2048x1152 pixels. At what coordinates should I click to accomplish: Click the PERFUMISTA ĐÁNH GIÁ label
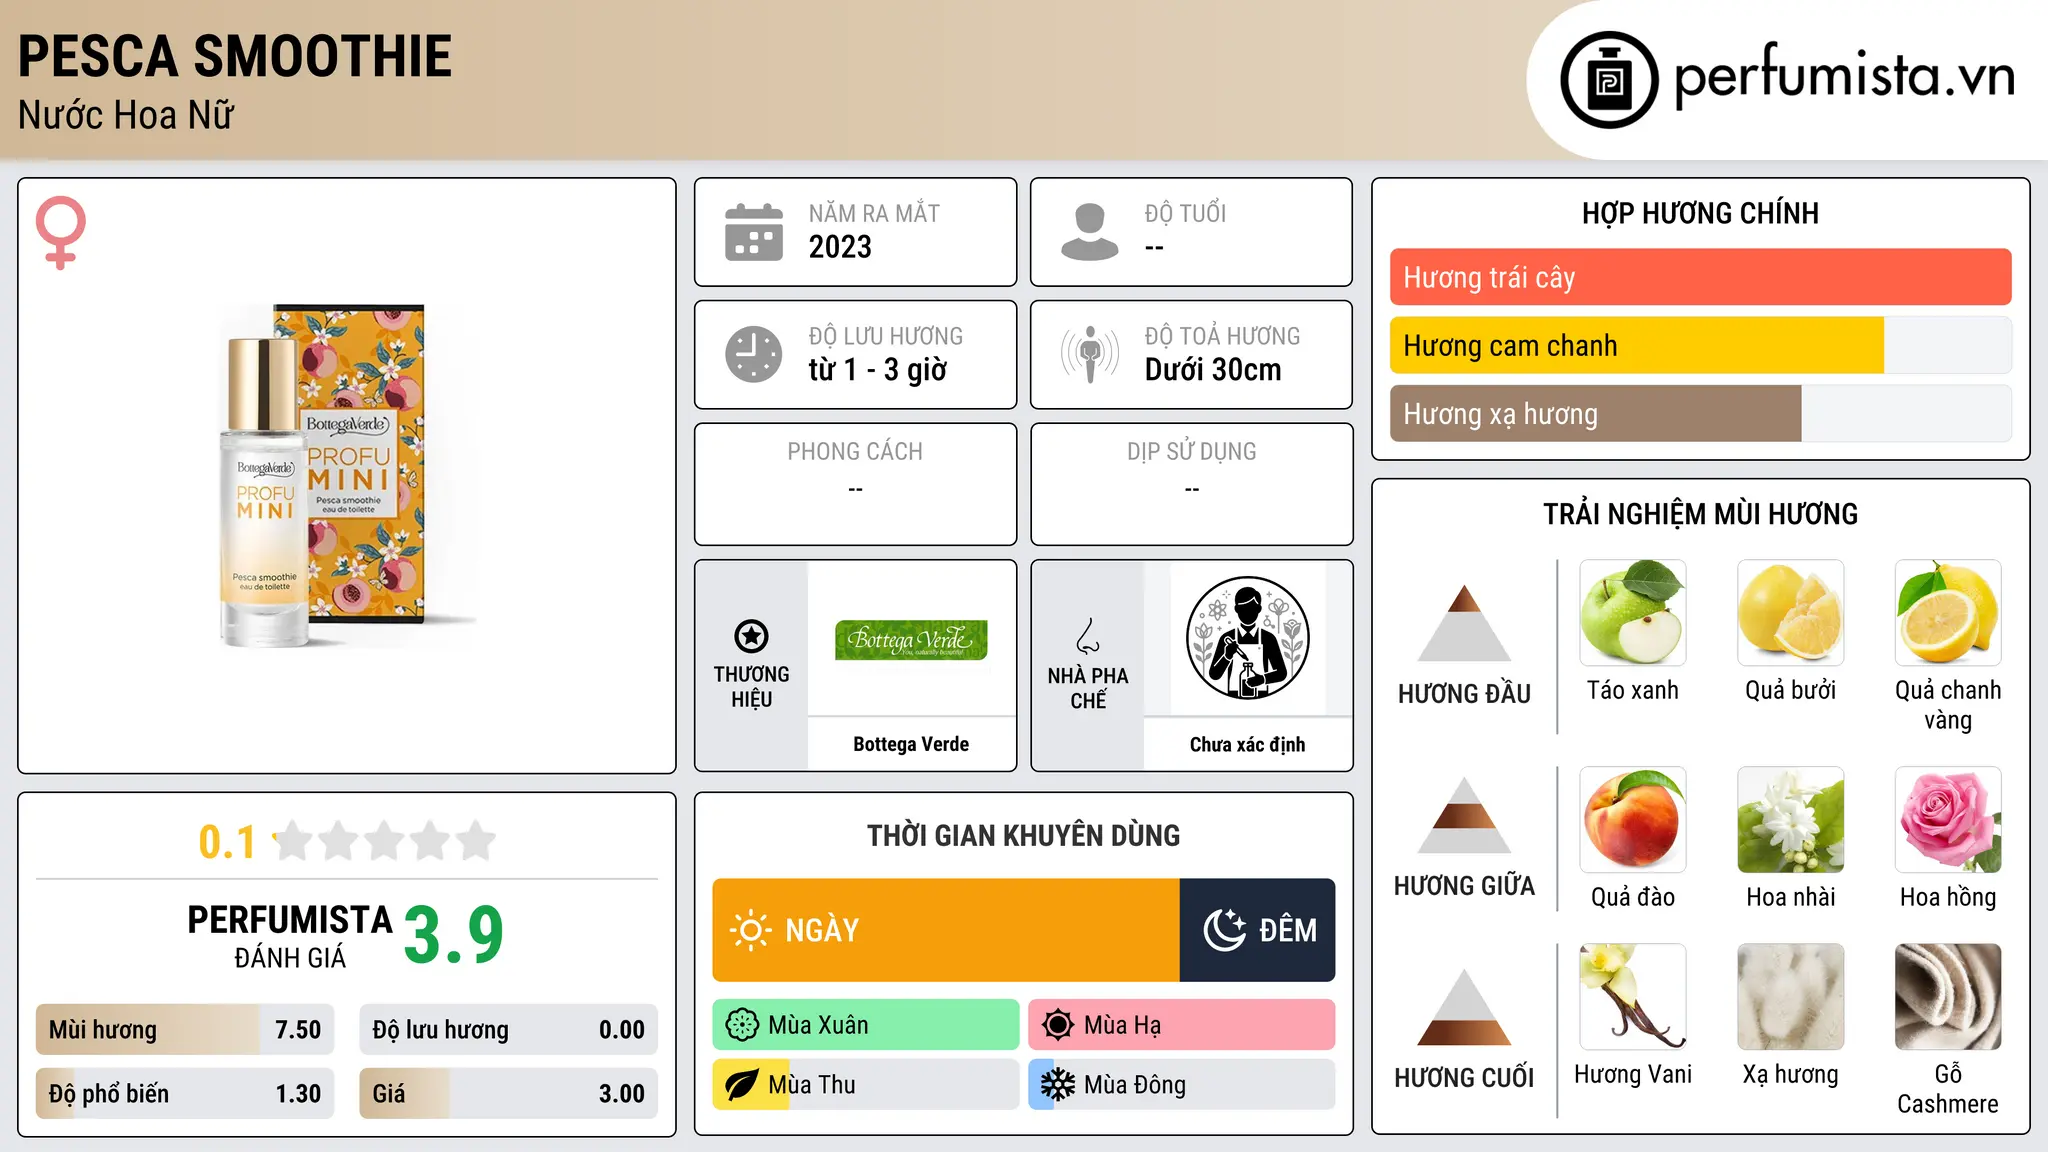tap(290, 936)
